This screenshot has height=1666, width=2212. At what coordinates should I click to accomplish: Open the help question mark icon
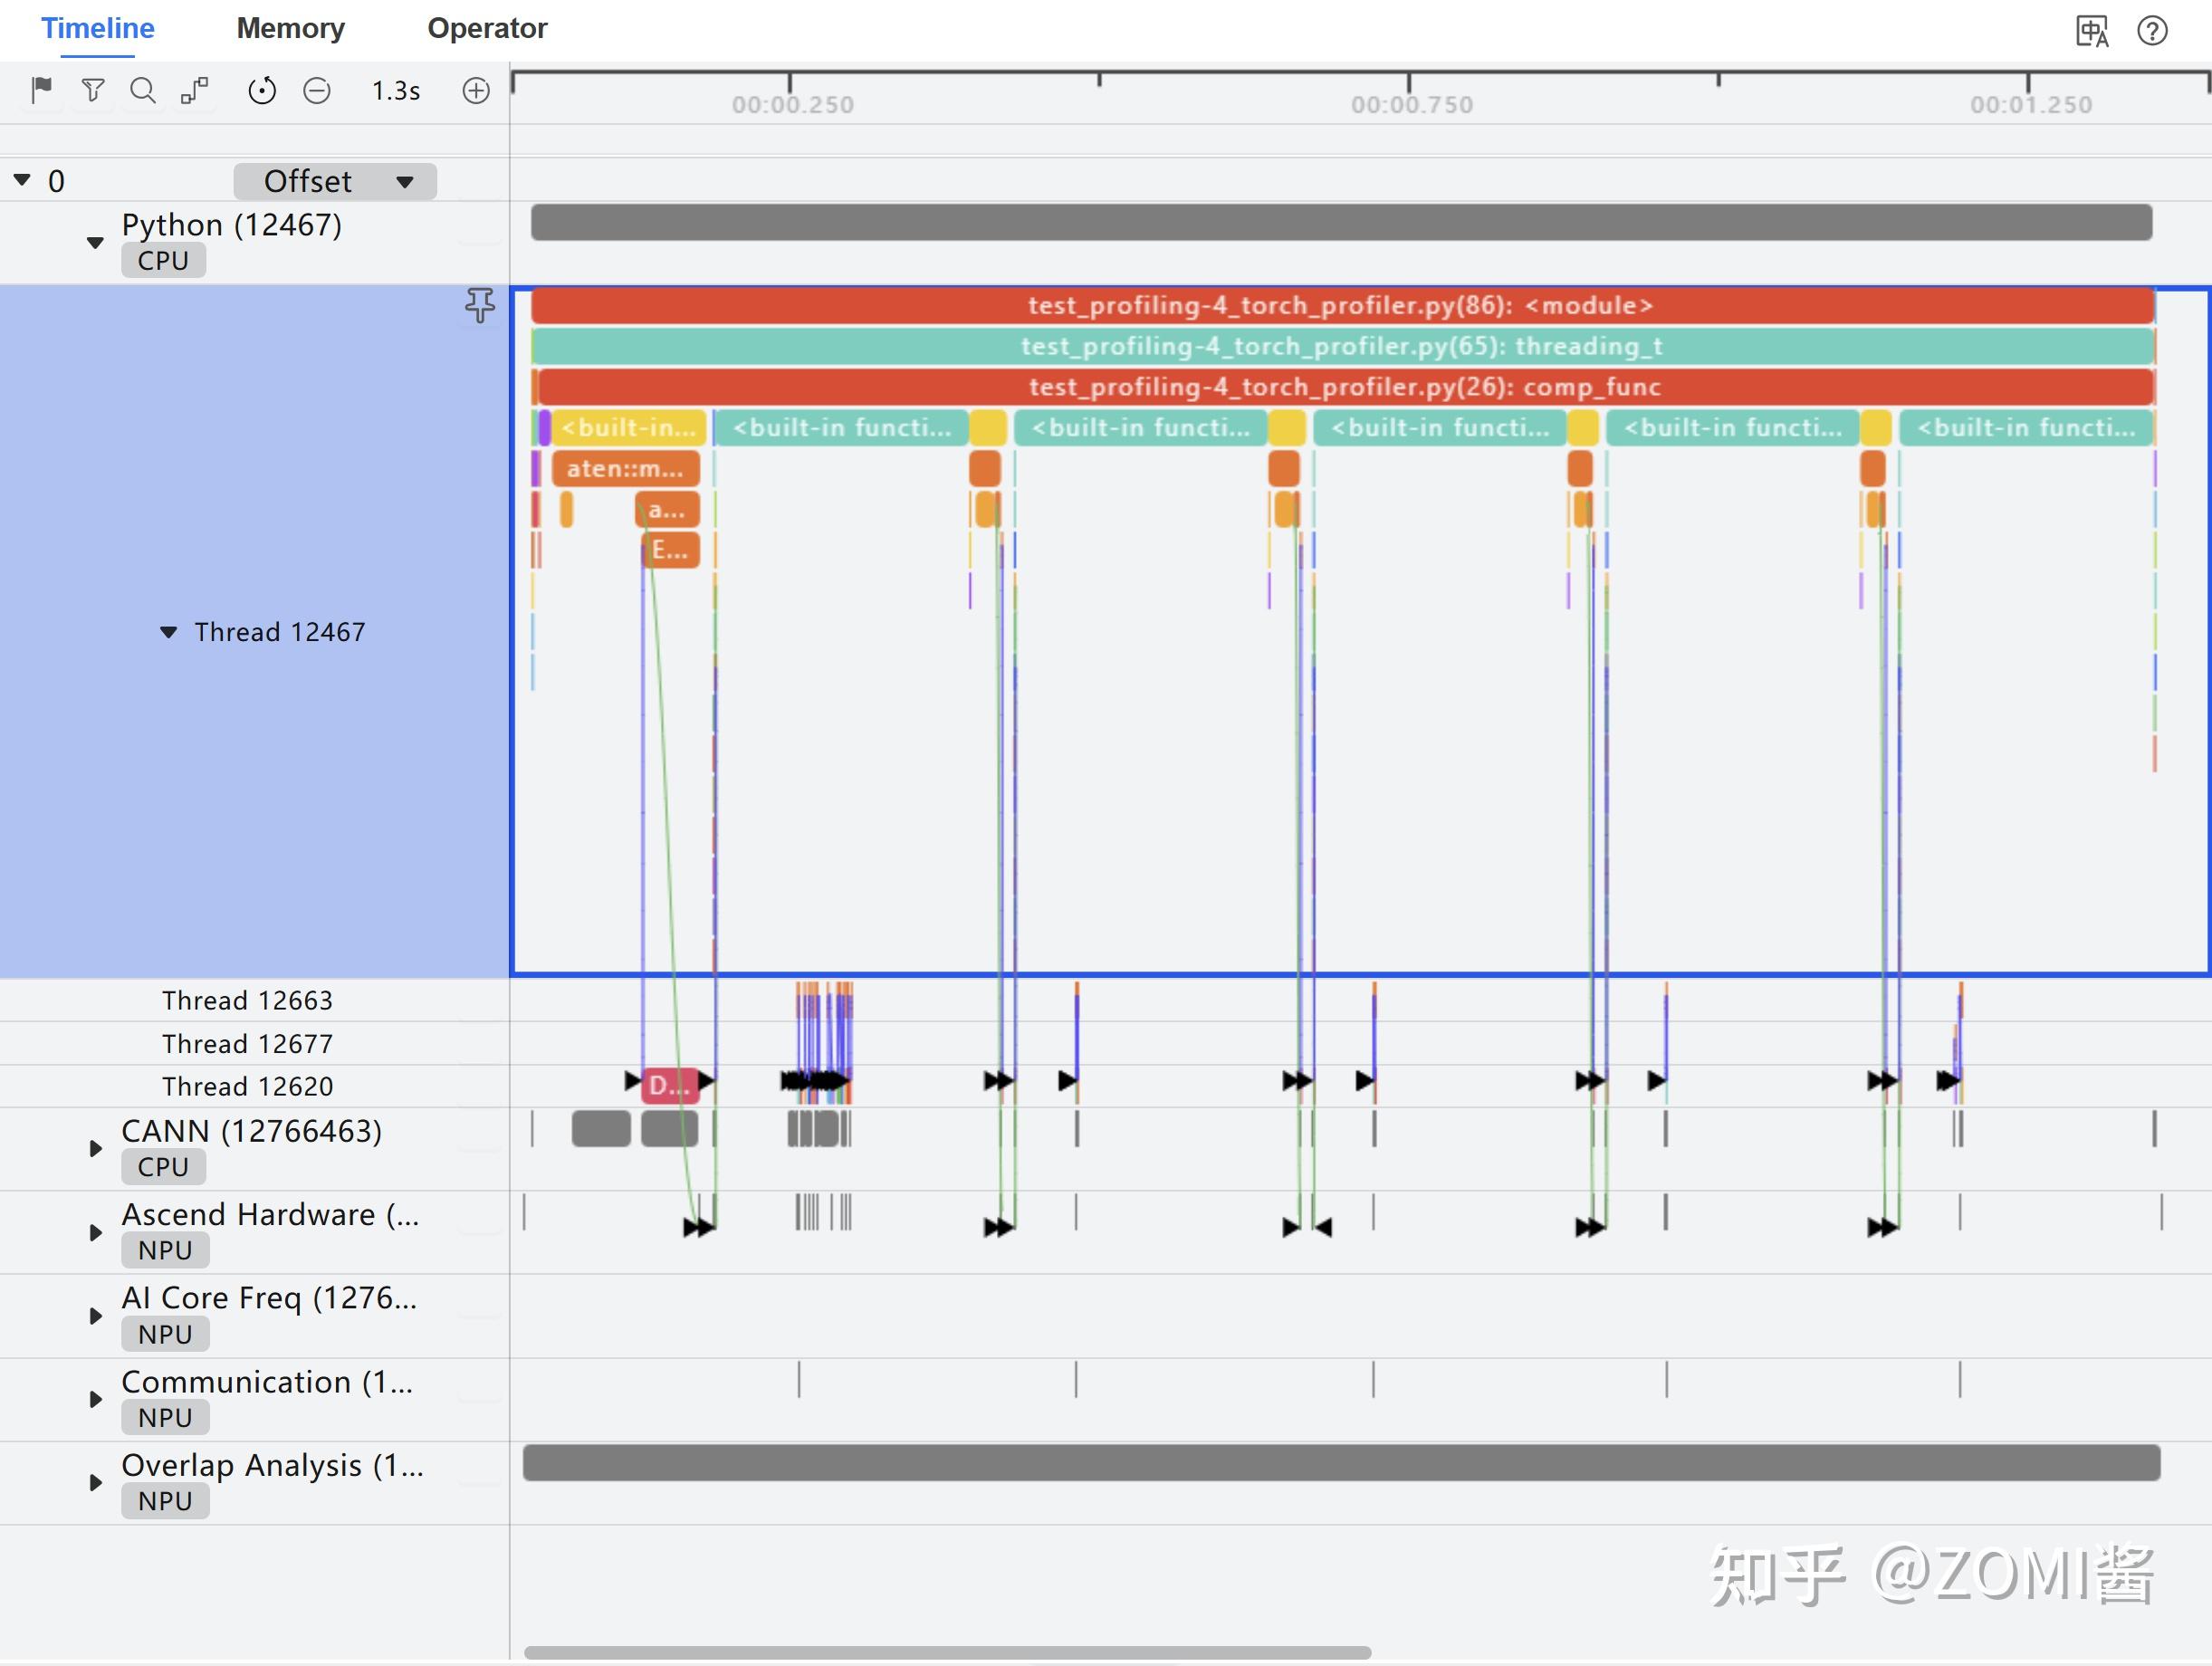coord(2152,31)
